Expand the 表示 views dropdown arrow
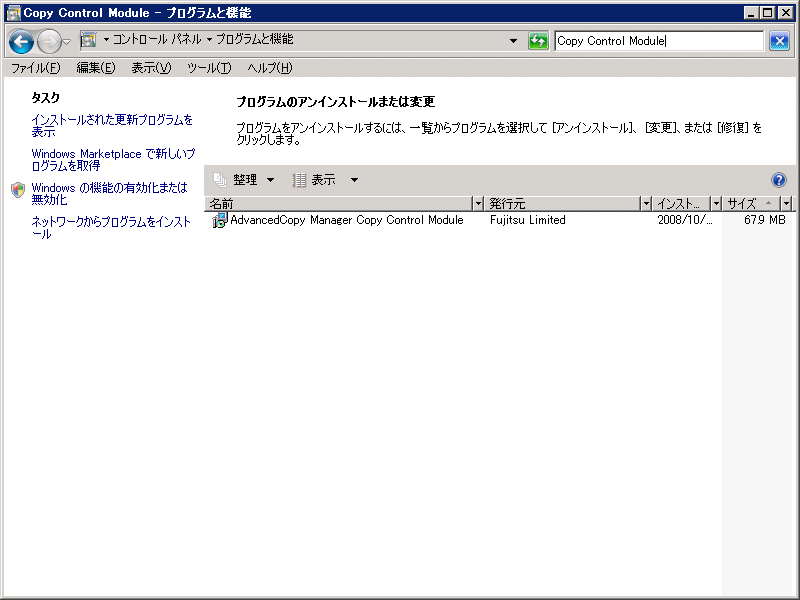The image size is (800, 600). [354, 180]
